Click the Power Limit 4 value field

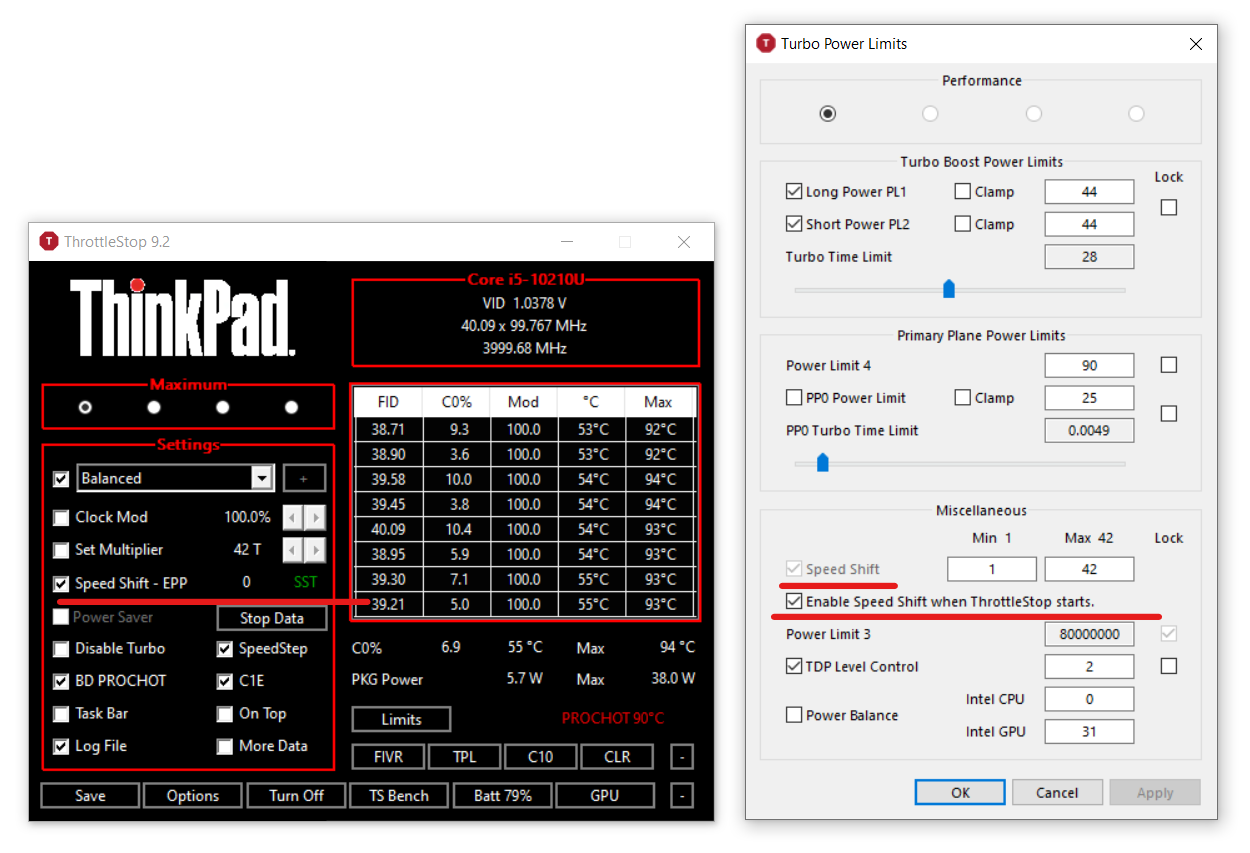click(1089, 365)
